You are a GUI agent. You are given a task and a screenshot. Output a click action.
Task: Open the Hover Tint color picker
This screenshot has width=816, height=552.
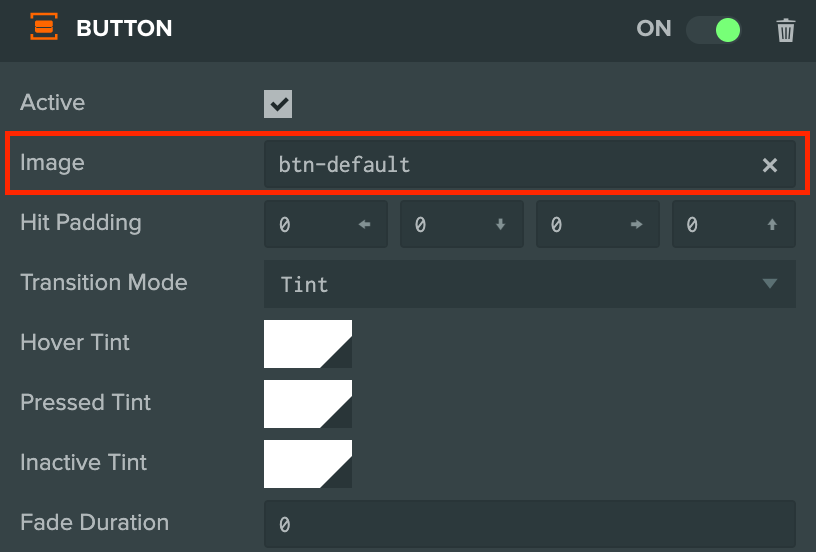308,344
